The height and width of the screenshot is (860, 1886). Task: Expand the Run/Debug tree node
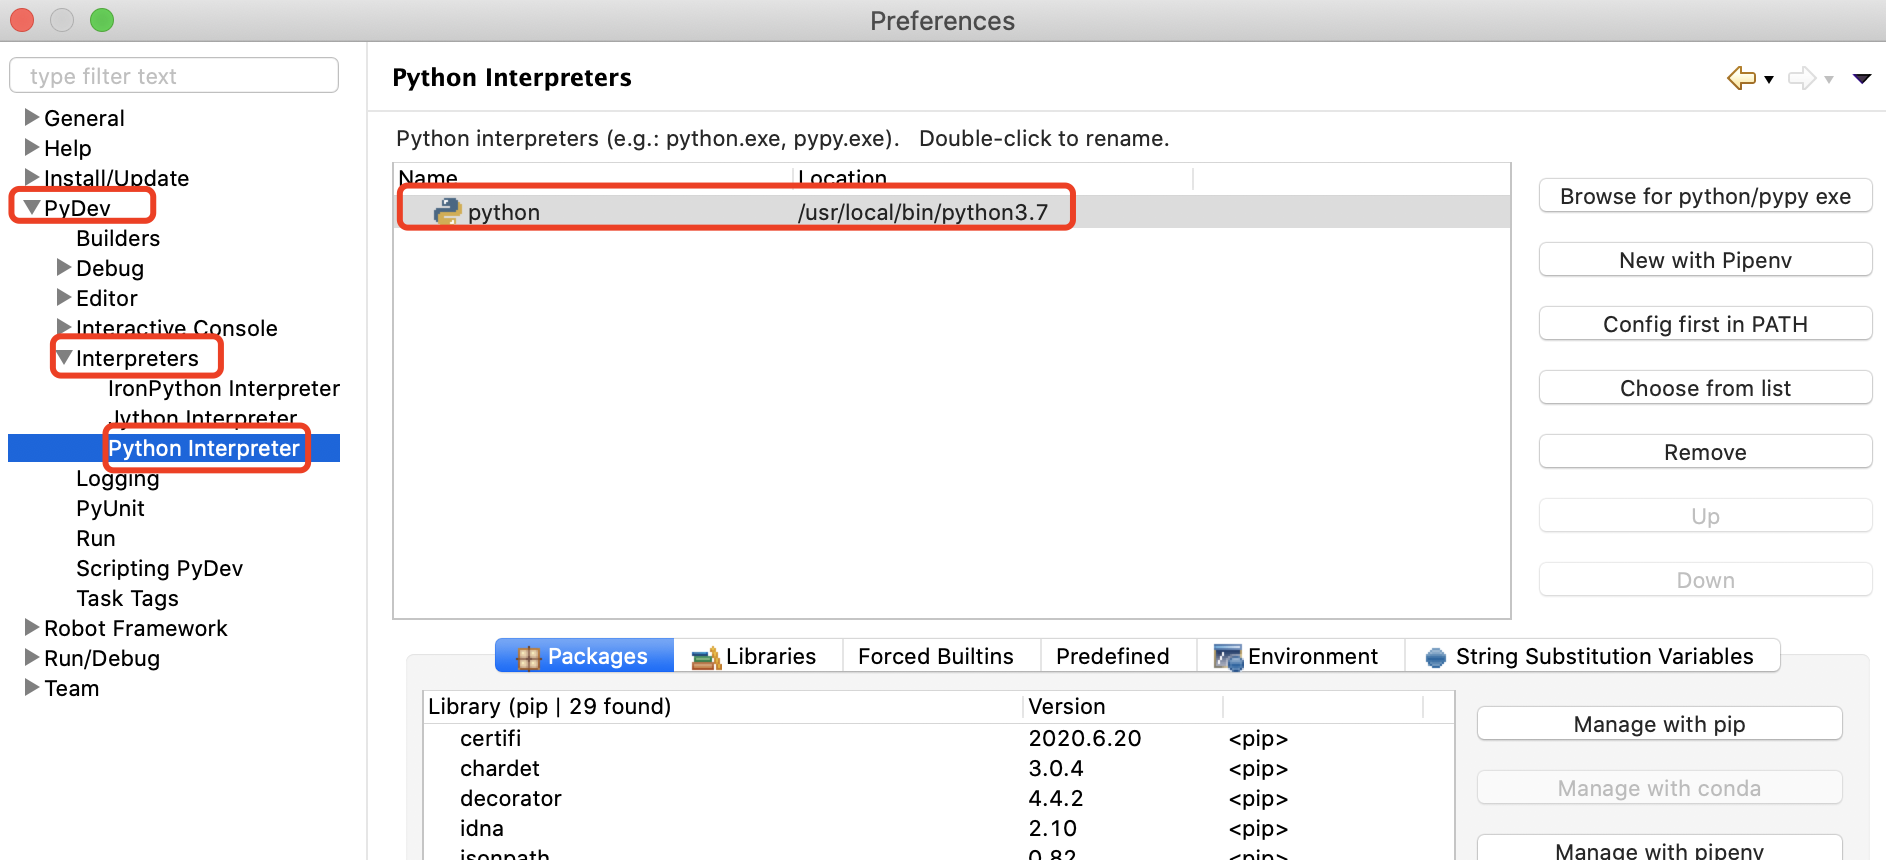click(x=32, y=657)
